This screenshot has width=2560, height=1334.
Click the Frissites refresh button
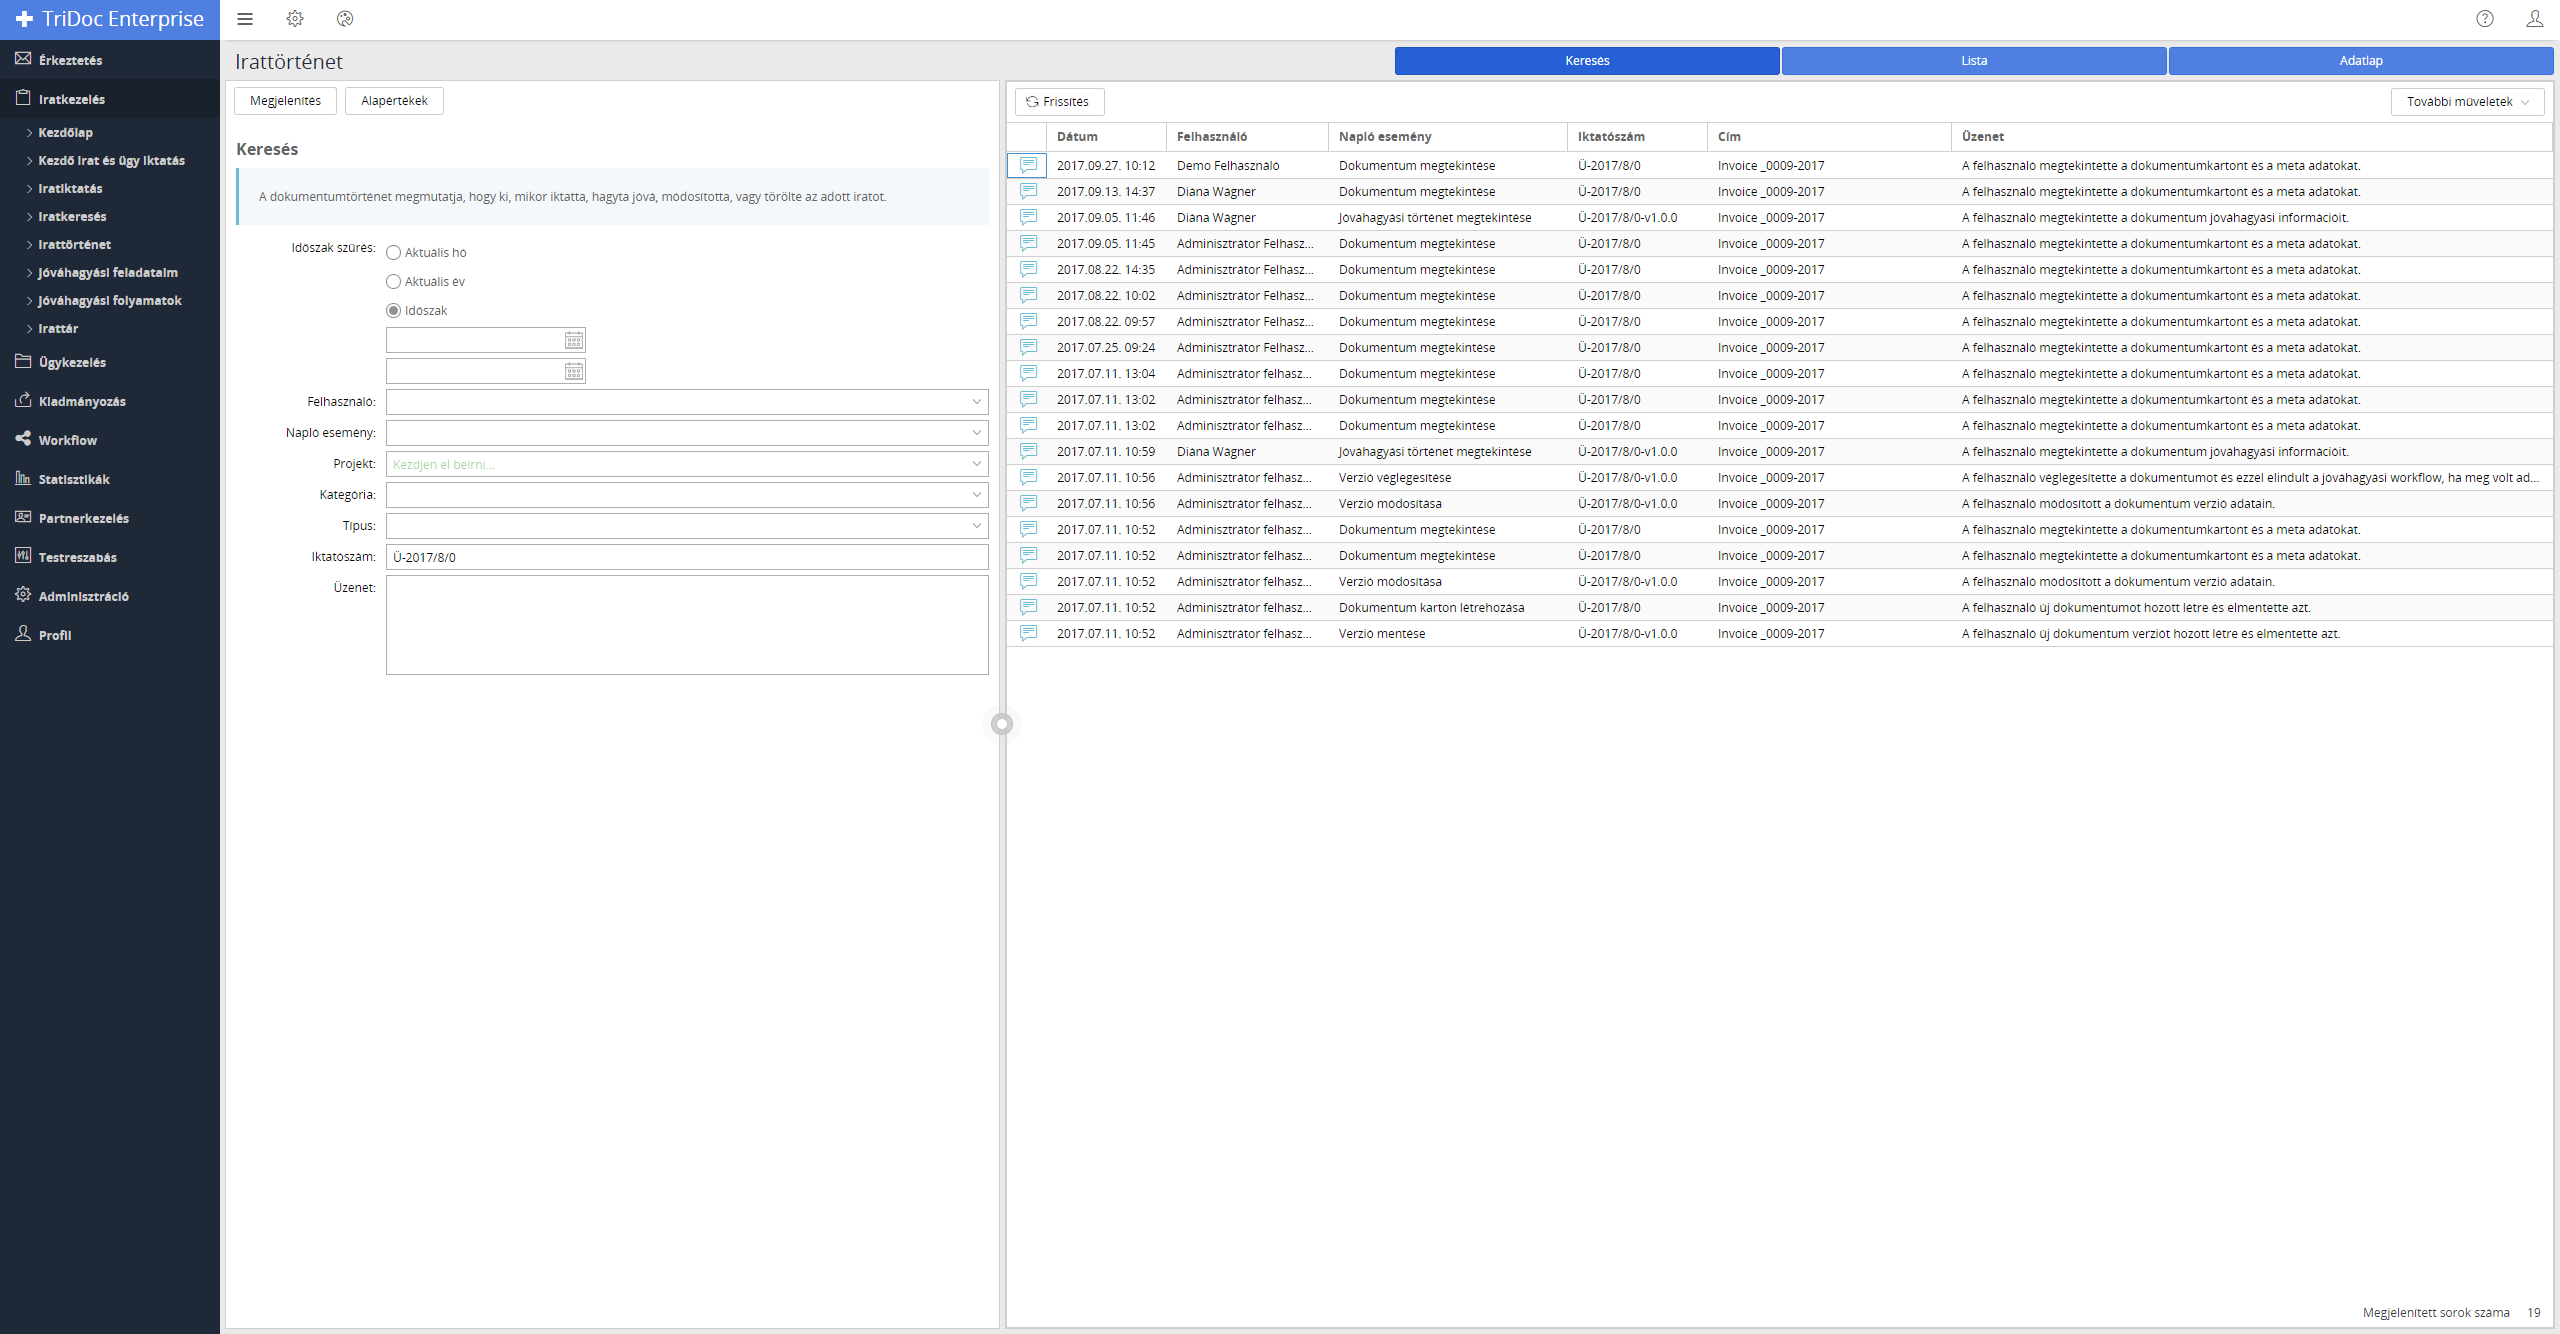pos(1059,102)
